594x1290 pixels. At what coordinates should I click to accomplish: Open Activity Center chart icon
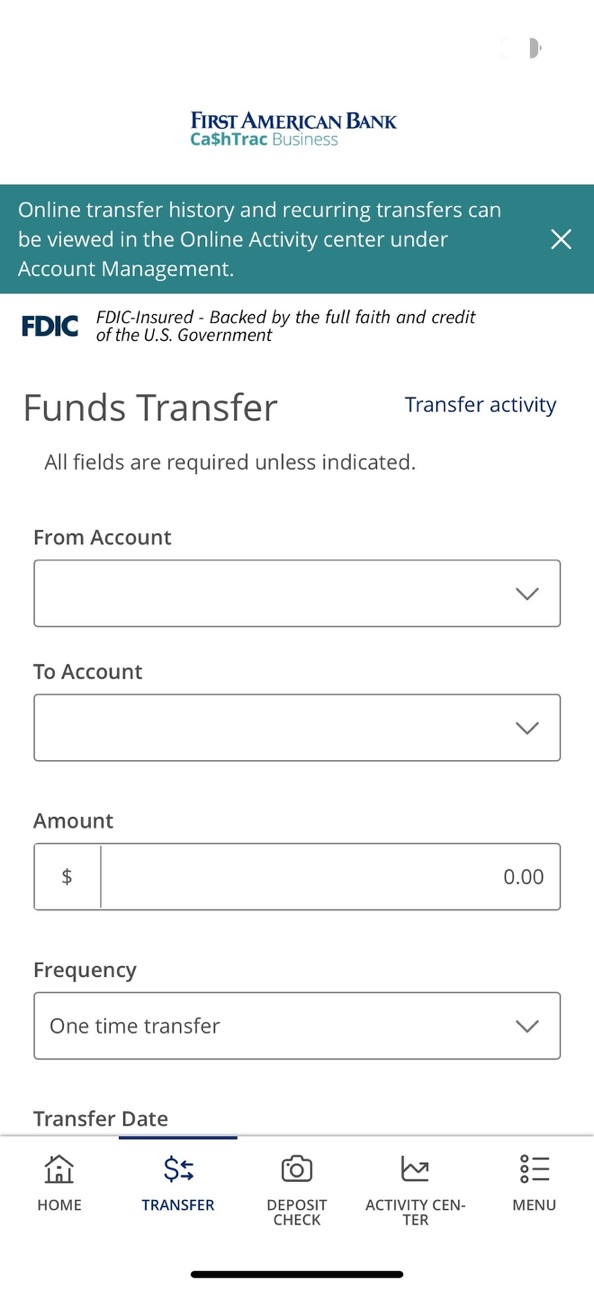(415, 1168)
